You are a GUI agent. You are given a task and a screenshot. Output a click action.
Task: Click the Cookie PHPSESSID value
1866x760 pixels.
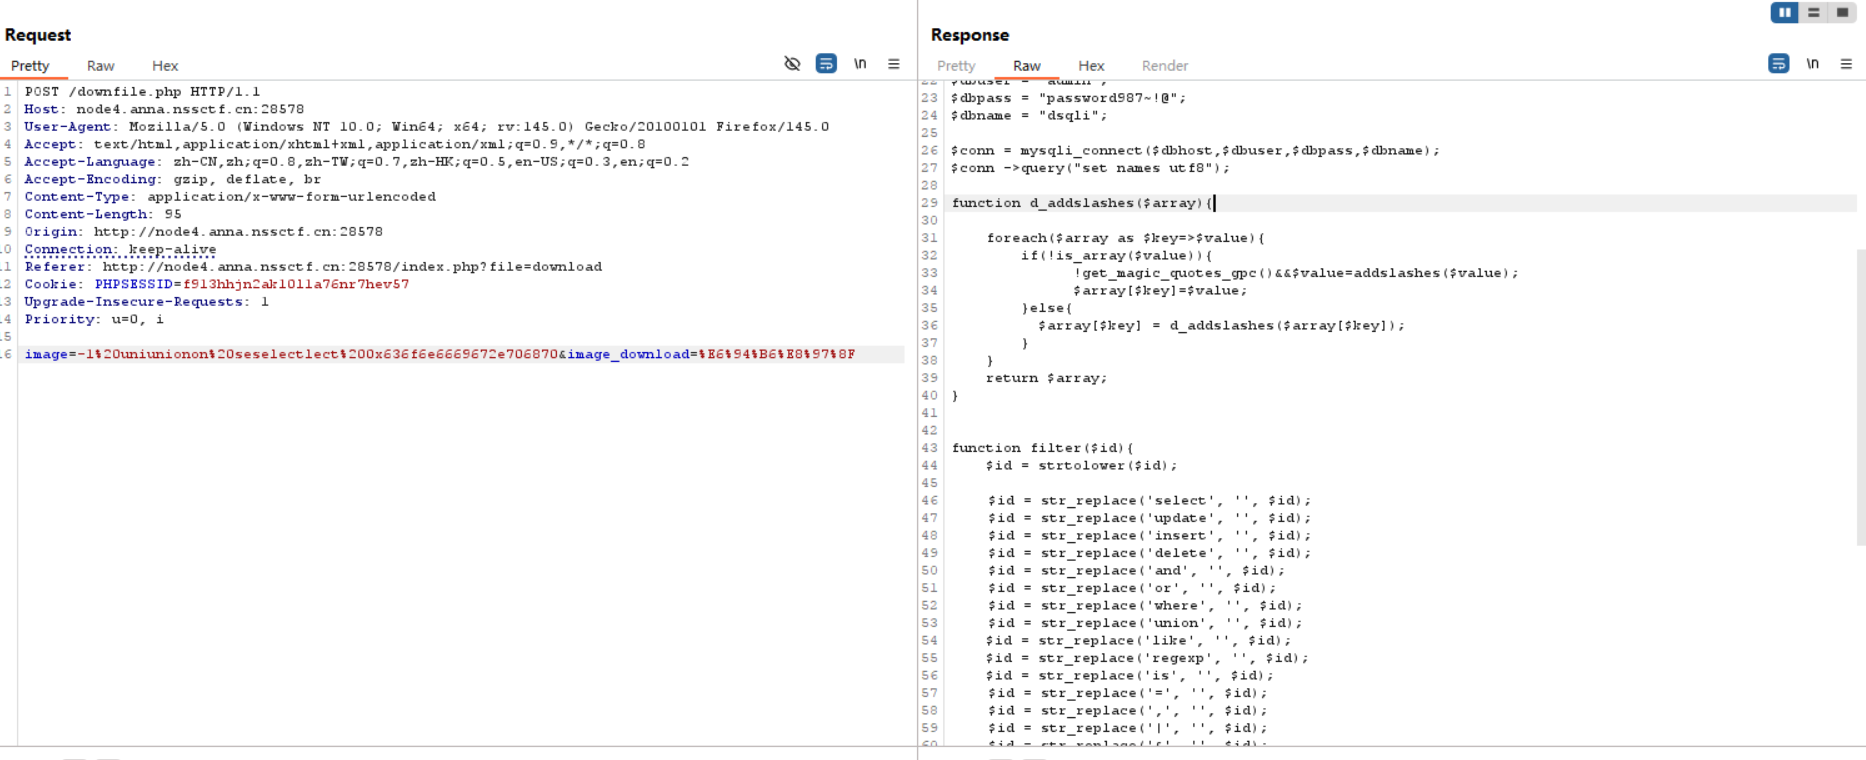[296, 284]
